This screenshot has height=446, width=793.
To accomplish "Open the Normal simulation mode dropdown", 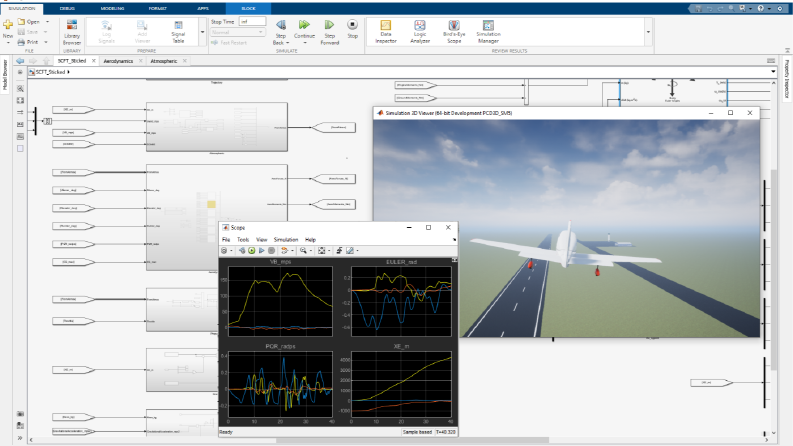I will click(x=238, y=32).
